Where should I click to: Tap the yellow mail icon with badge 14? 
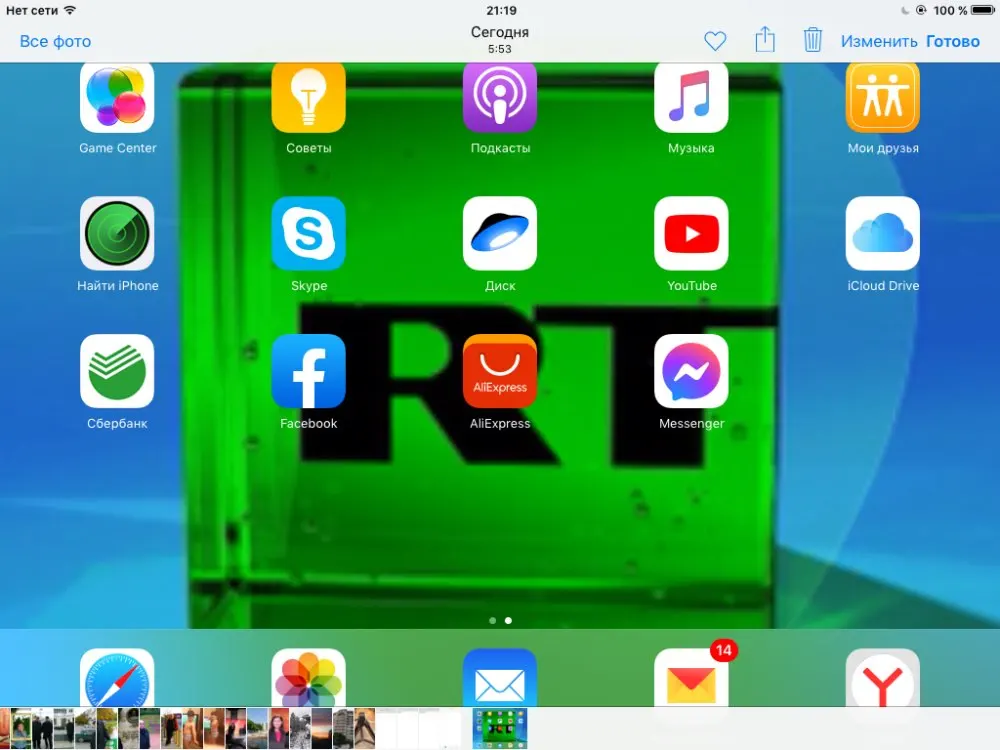(691, 678)
